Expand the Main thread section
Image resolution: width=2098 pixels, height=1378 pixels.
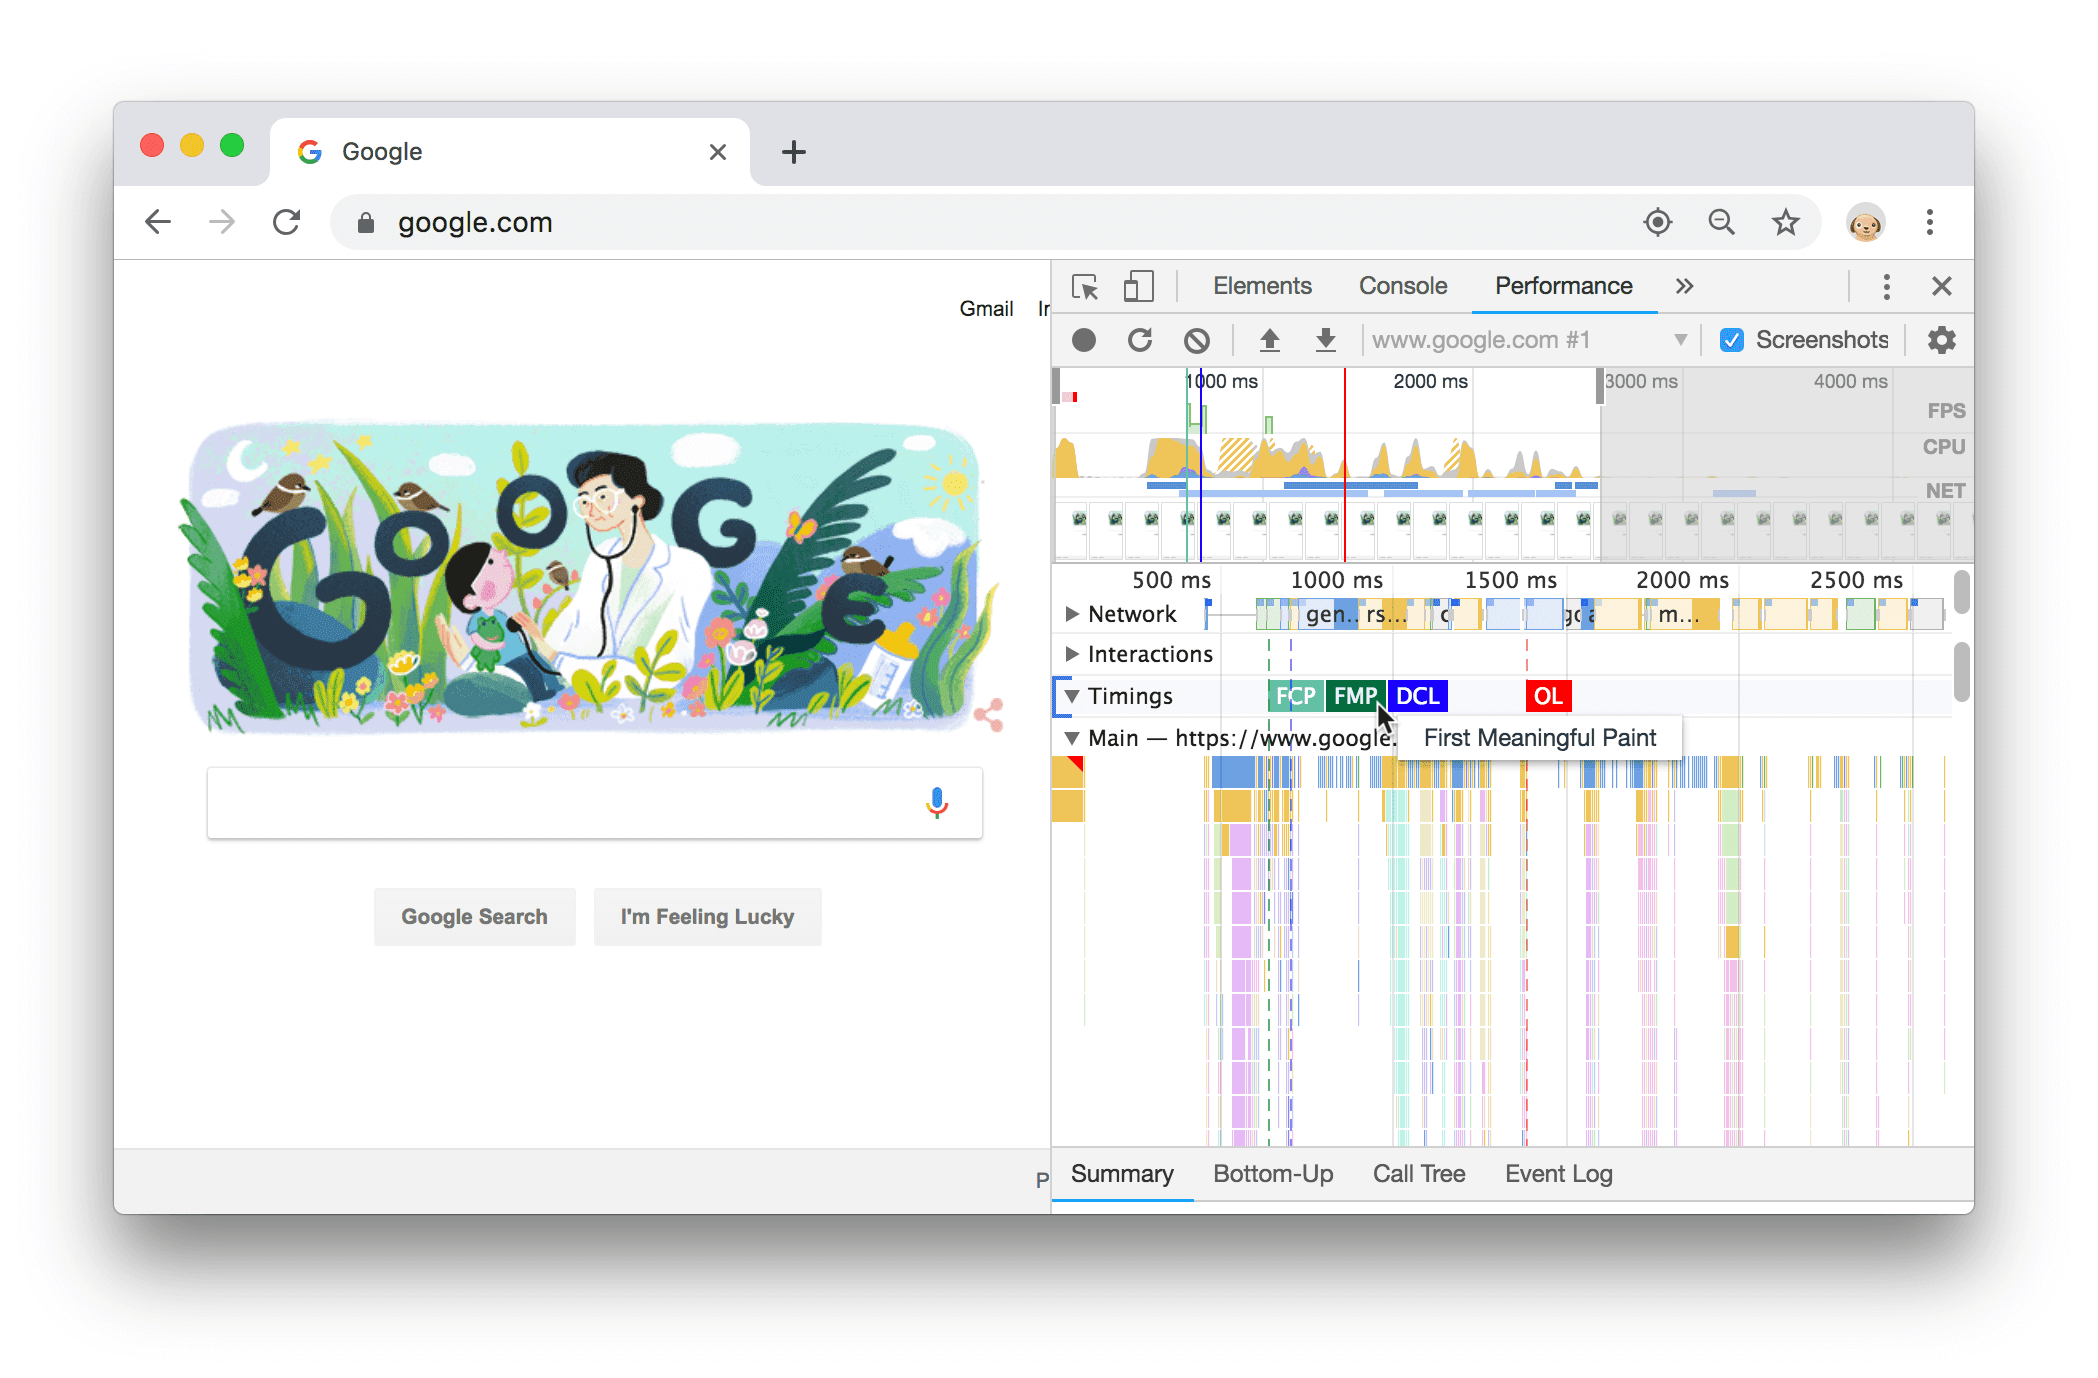(x=1069, y=740)
